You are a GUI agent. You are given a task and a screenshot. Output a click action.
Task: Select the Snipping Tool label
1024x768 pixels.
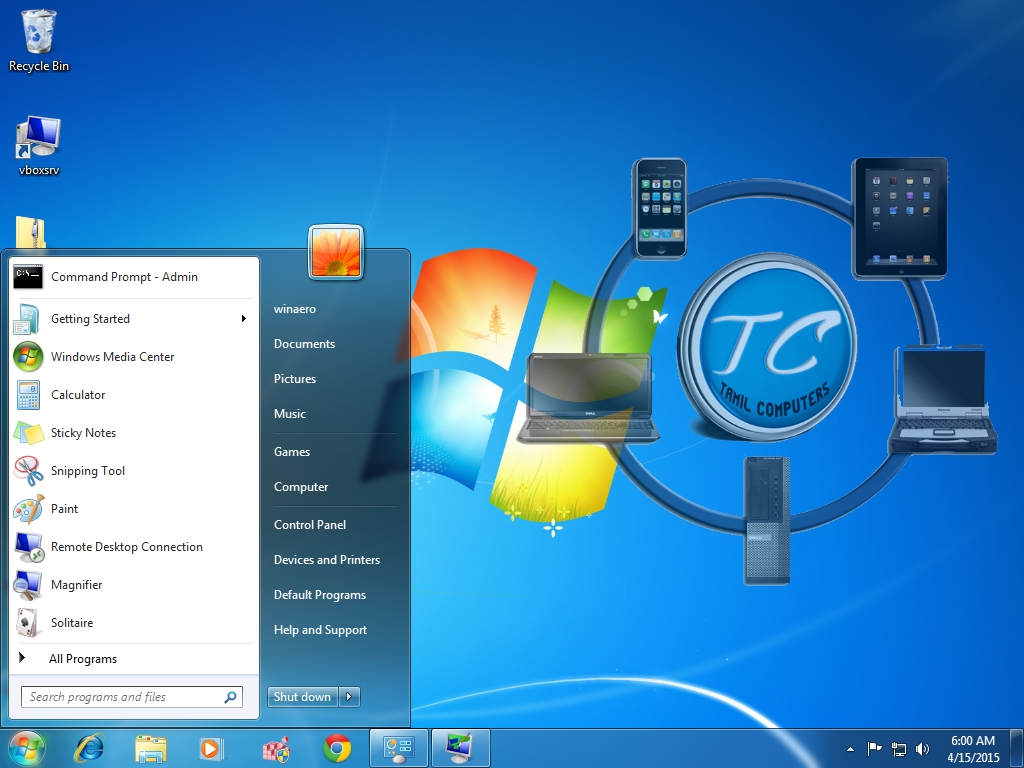coord(88,472)
